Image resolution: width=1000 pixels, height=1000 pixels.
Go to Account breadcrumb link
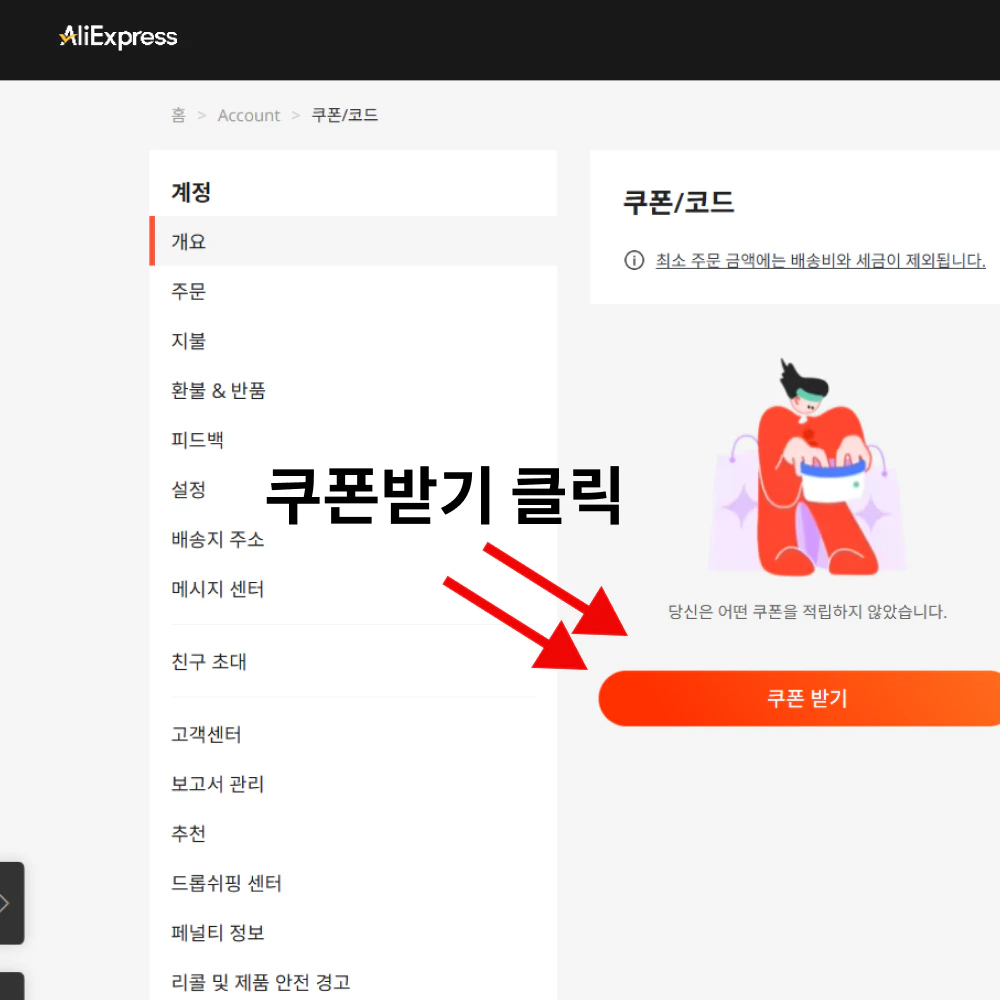click(x=249, y=115)
